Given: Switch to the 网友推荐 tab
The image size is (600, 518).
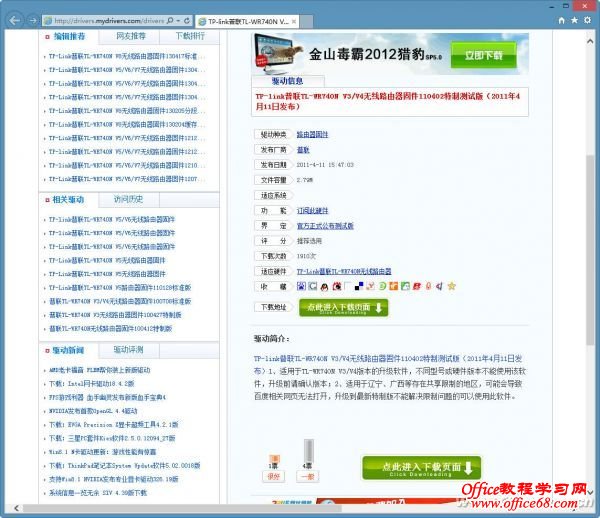Looking at the screenshot, I should [x=130, y=36].
